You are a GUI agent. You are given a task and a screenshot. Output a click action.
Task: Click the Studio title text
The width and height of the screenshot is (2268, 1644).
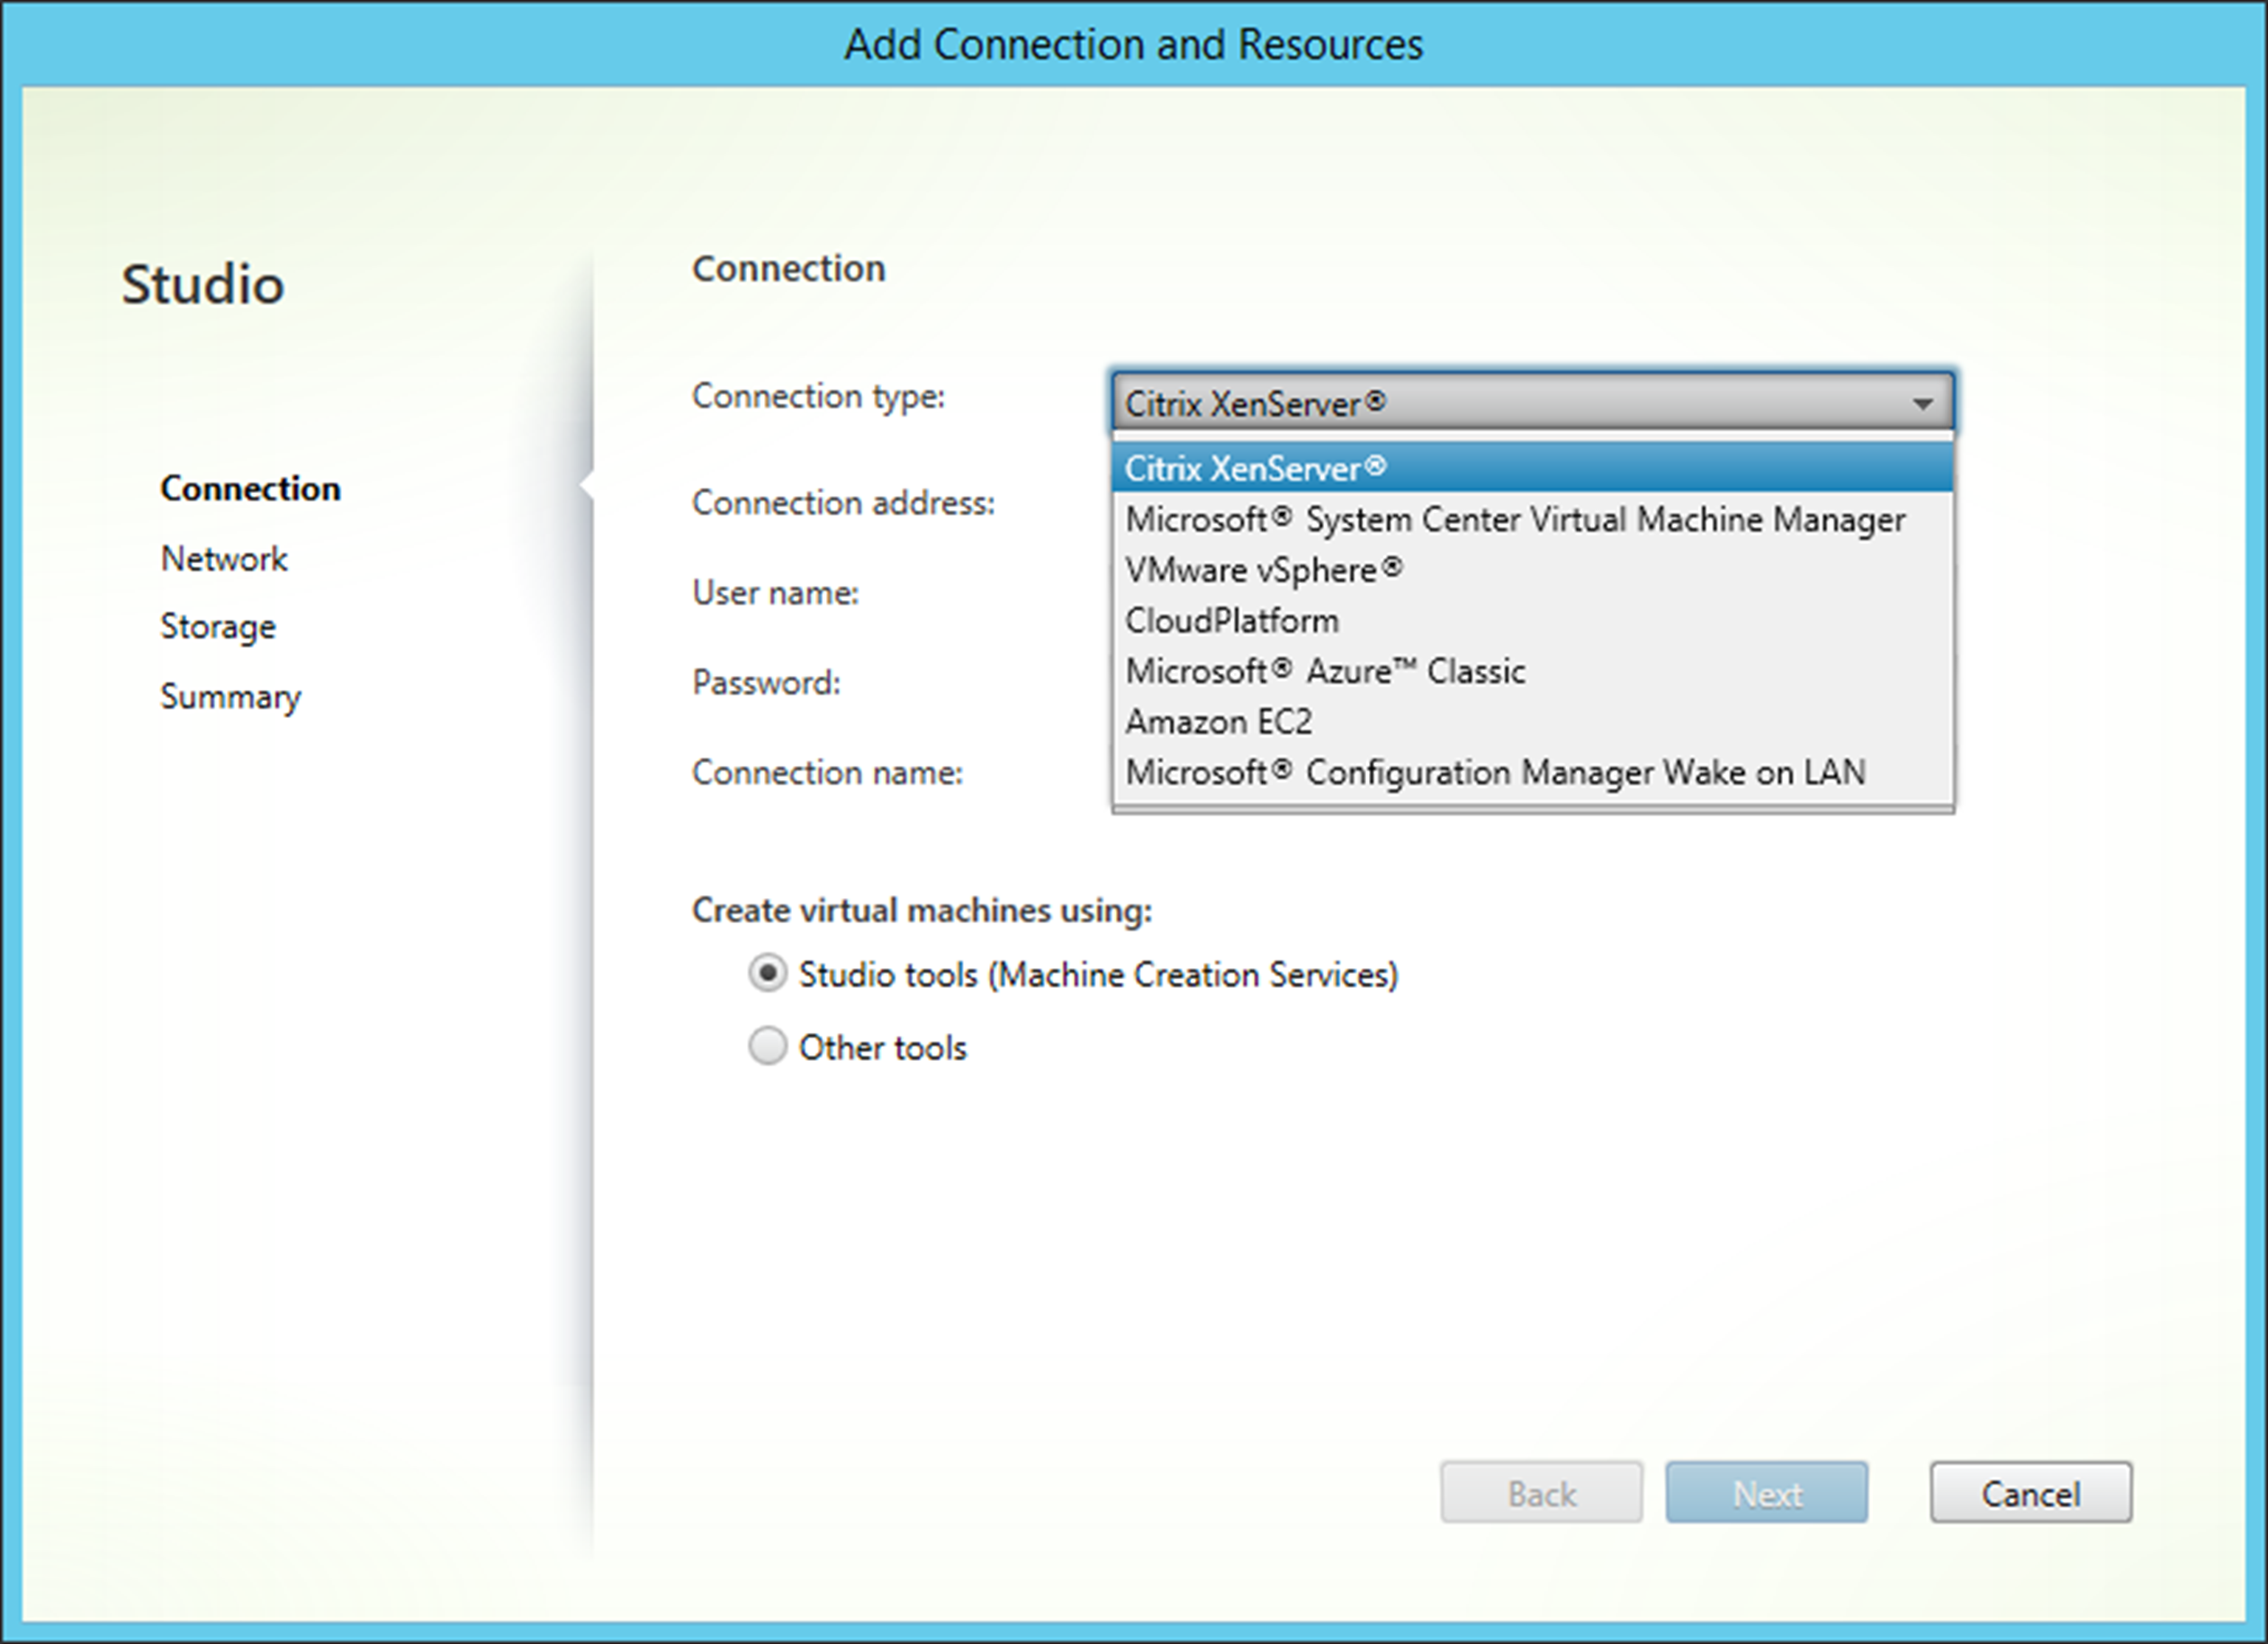point(203,284)
